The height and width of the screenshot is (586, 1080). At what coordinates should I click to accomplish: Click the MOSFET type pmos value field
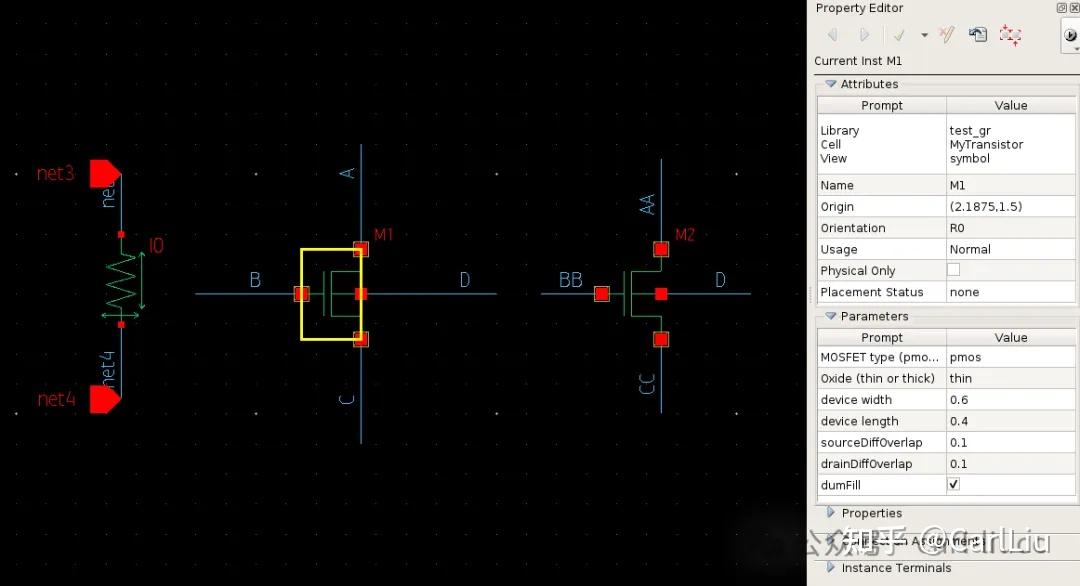pos(1010,357)
